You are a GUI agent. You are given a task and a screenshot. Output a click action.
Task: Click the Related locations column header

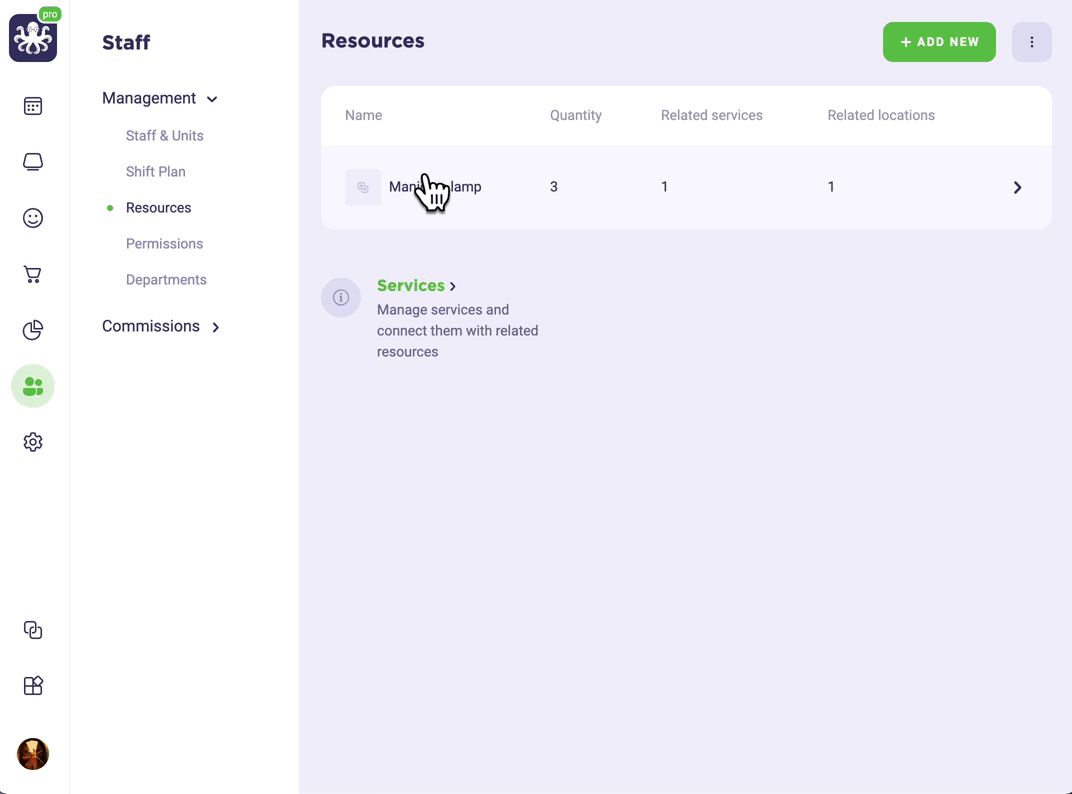[881, 116]
